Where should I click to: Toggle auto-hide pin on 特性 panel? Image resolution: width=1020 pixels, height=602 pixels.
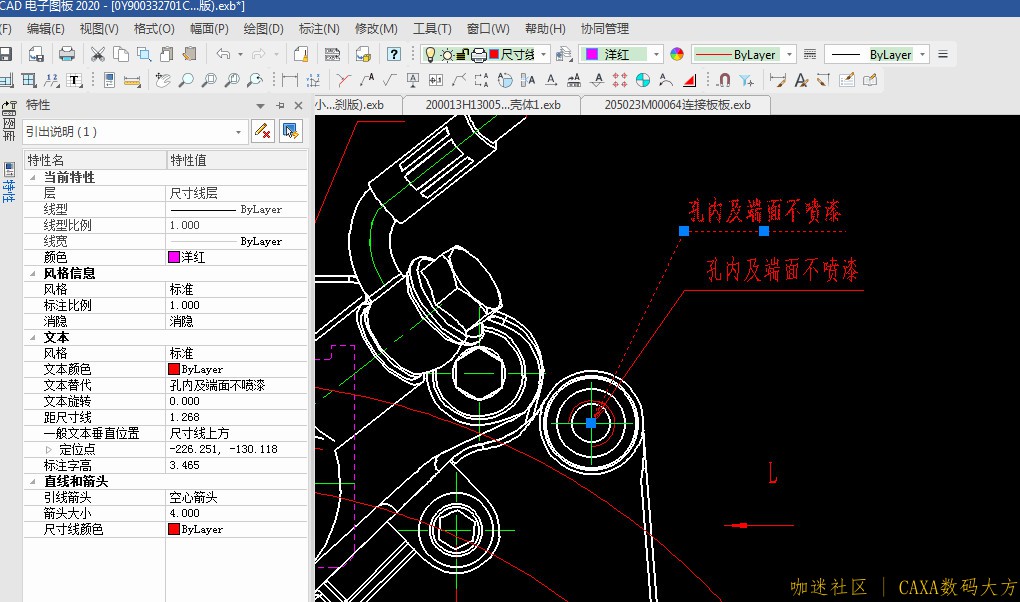pos(280,105)
